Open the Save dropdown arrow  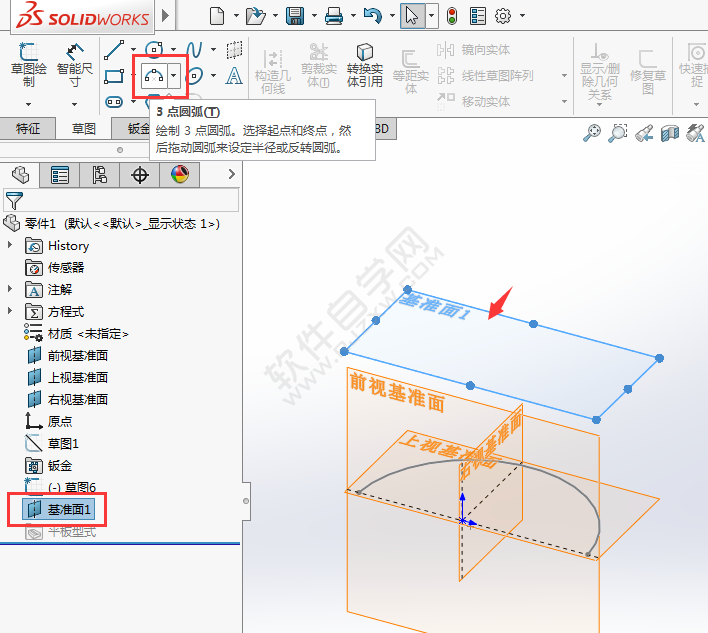click(314, 16)
